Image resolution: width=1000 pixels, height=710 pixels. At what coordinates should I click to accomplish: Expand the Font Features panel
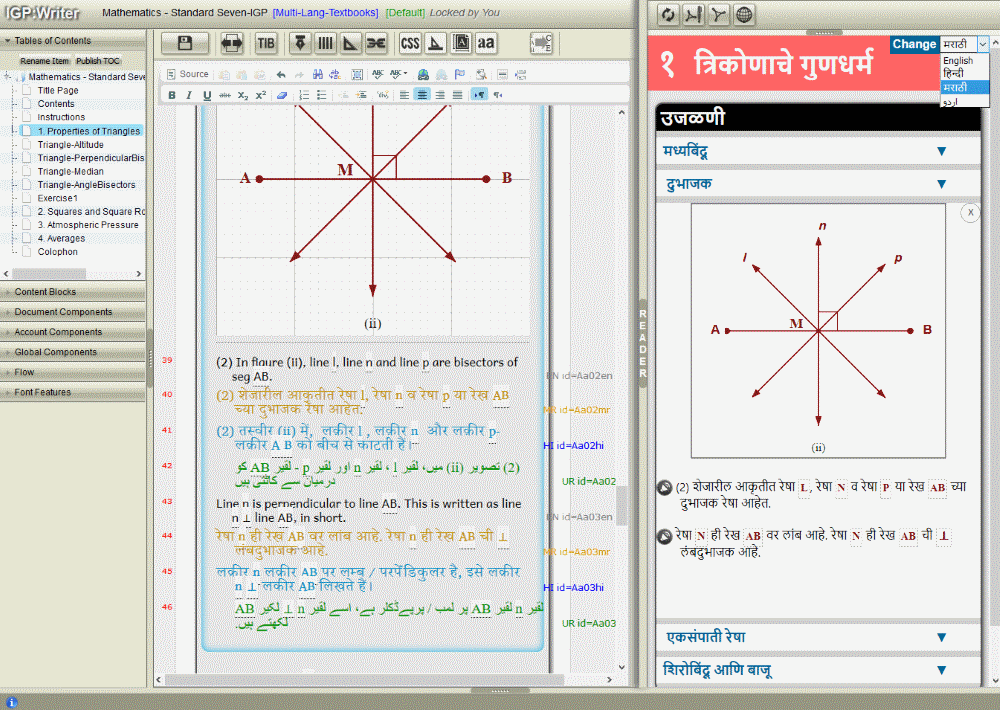tap(73, 392)
